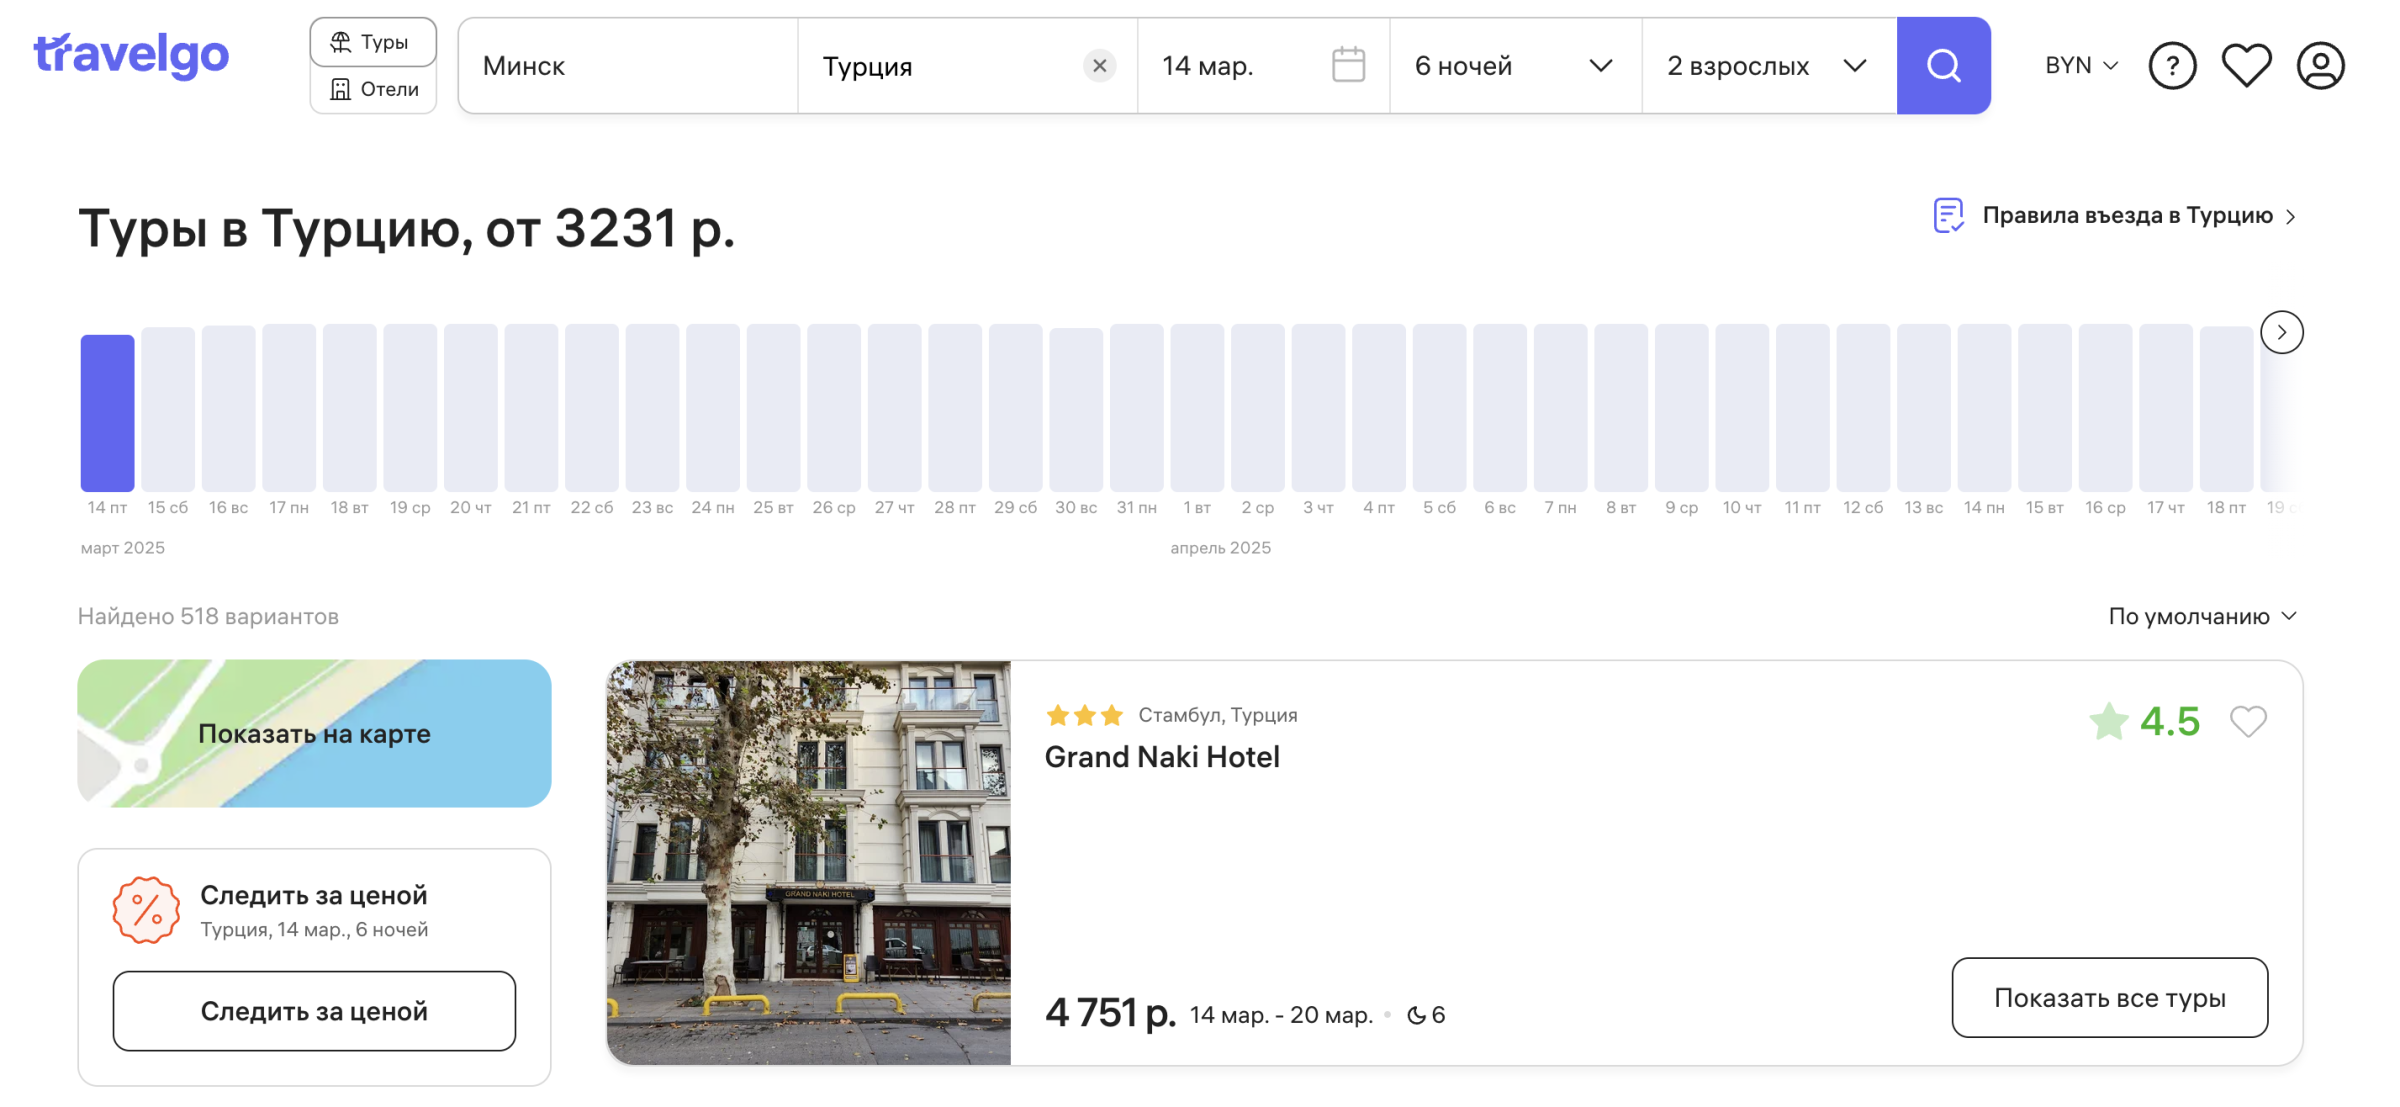2400x1107 pixels.
Task: Open the BYN currency selector
Action: click(2081, 66)
